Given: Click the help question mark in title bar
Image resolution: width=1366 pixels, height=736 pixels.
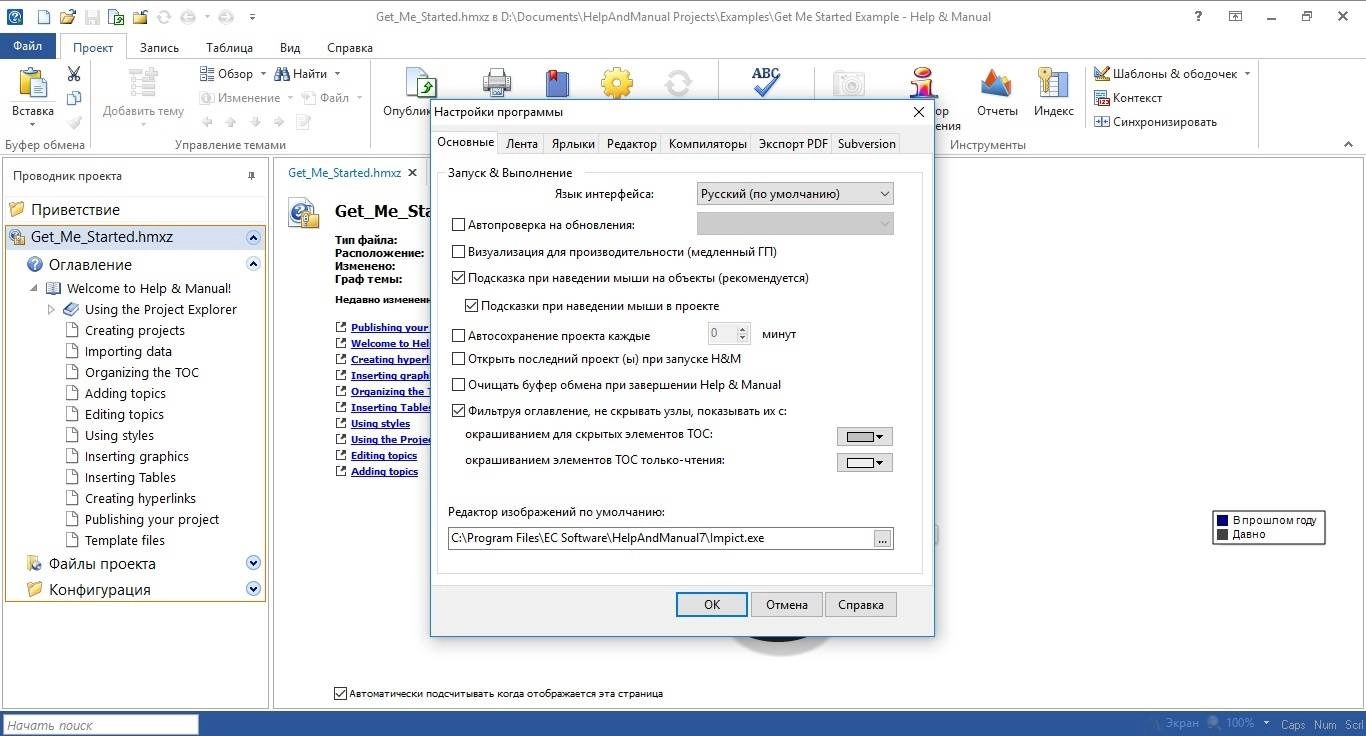Looking at the screenshot, I should coord(1199,17).
